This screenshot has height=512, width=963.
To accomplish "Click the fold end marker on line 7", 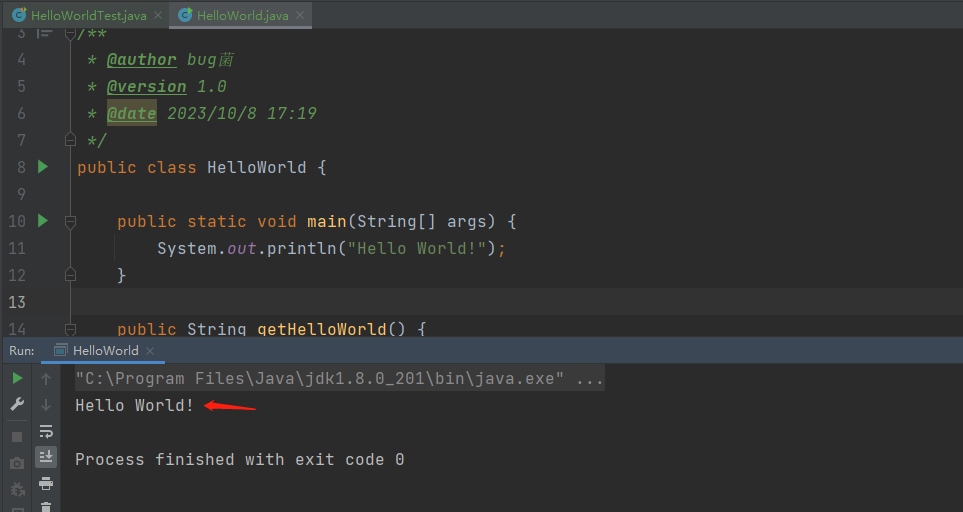I will pos(71,140).
